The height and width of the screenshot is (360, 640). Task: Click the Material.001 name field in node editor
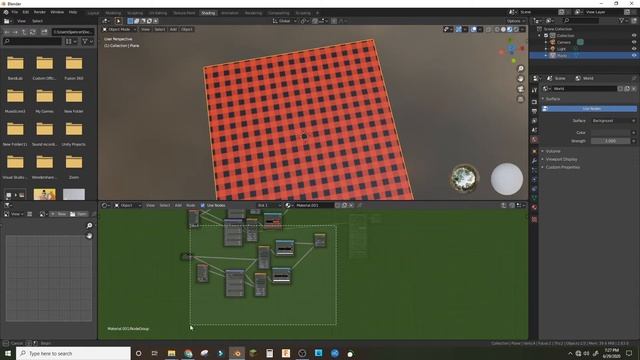click(x=314, y=205)
